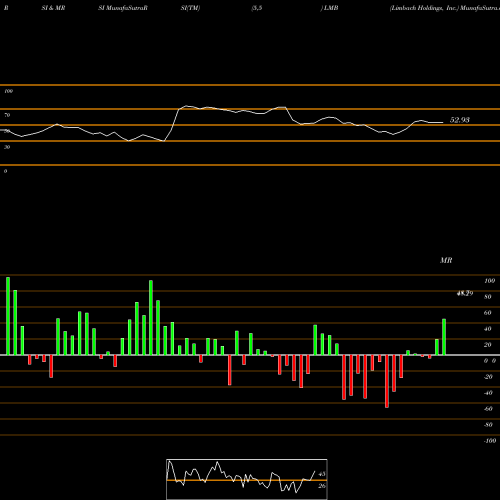
Task: Click the RSI value 52.93 label
Action: coord(459,120)
